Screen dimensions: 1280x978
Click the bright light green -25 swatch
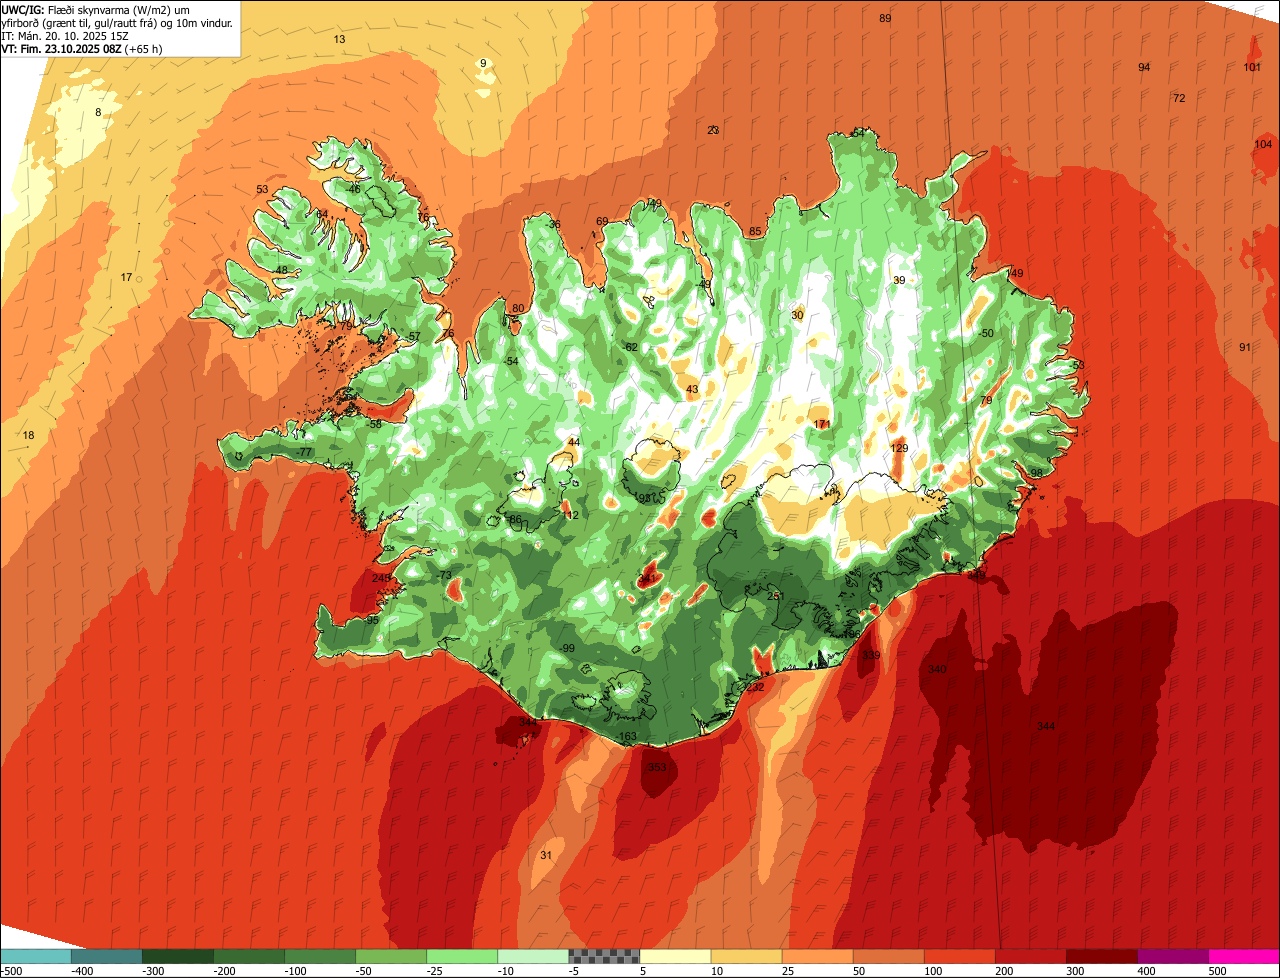coord(461,956)
